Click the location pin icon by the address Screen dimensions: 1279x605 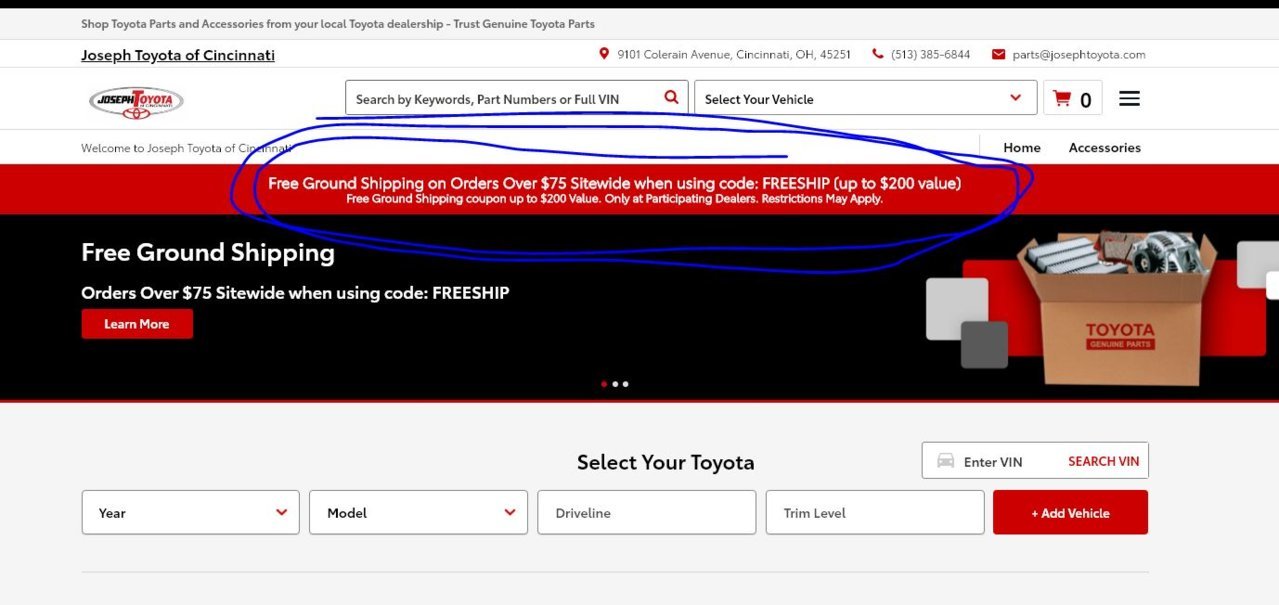[604, 54]
